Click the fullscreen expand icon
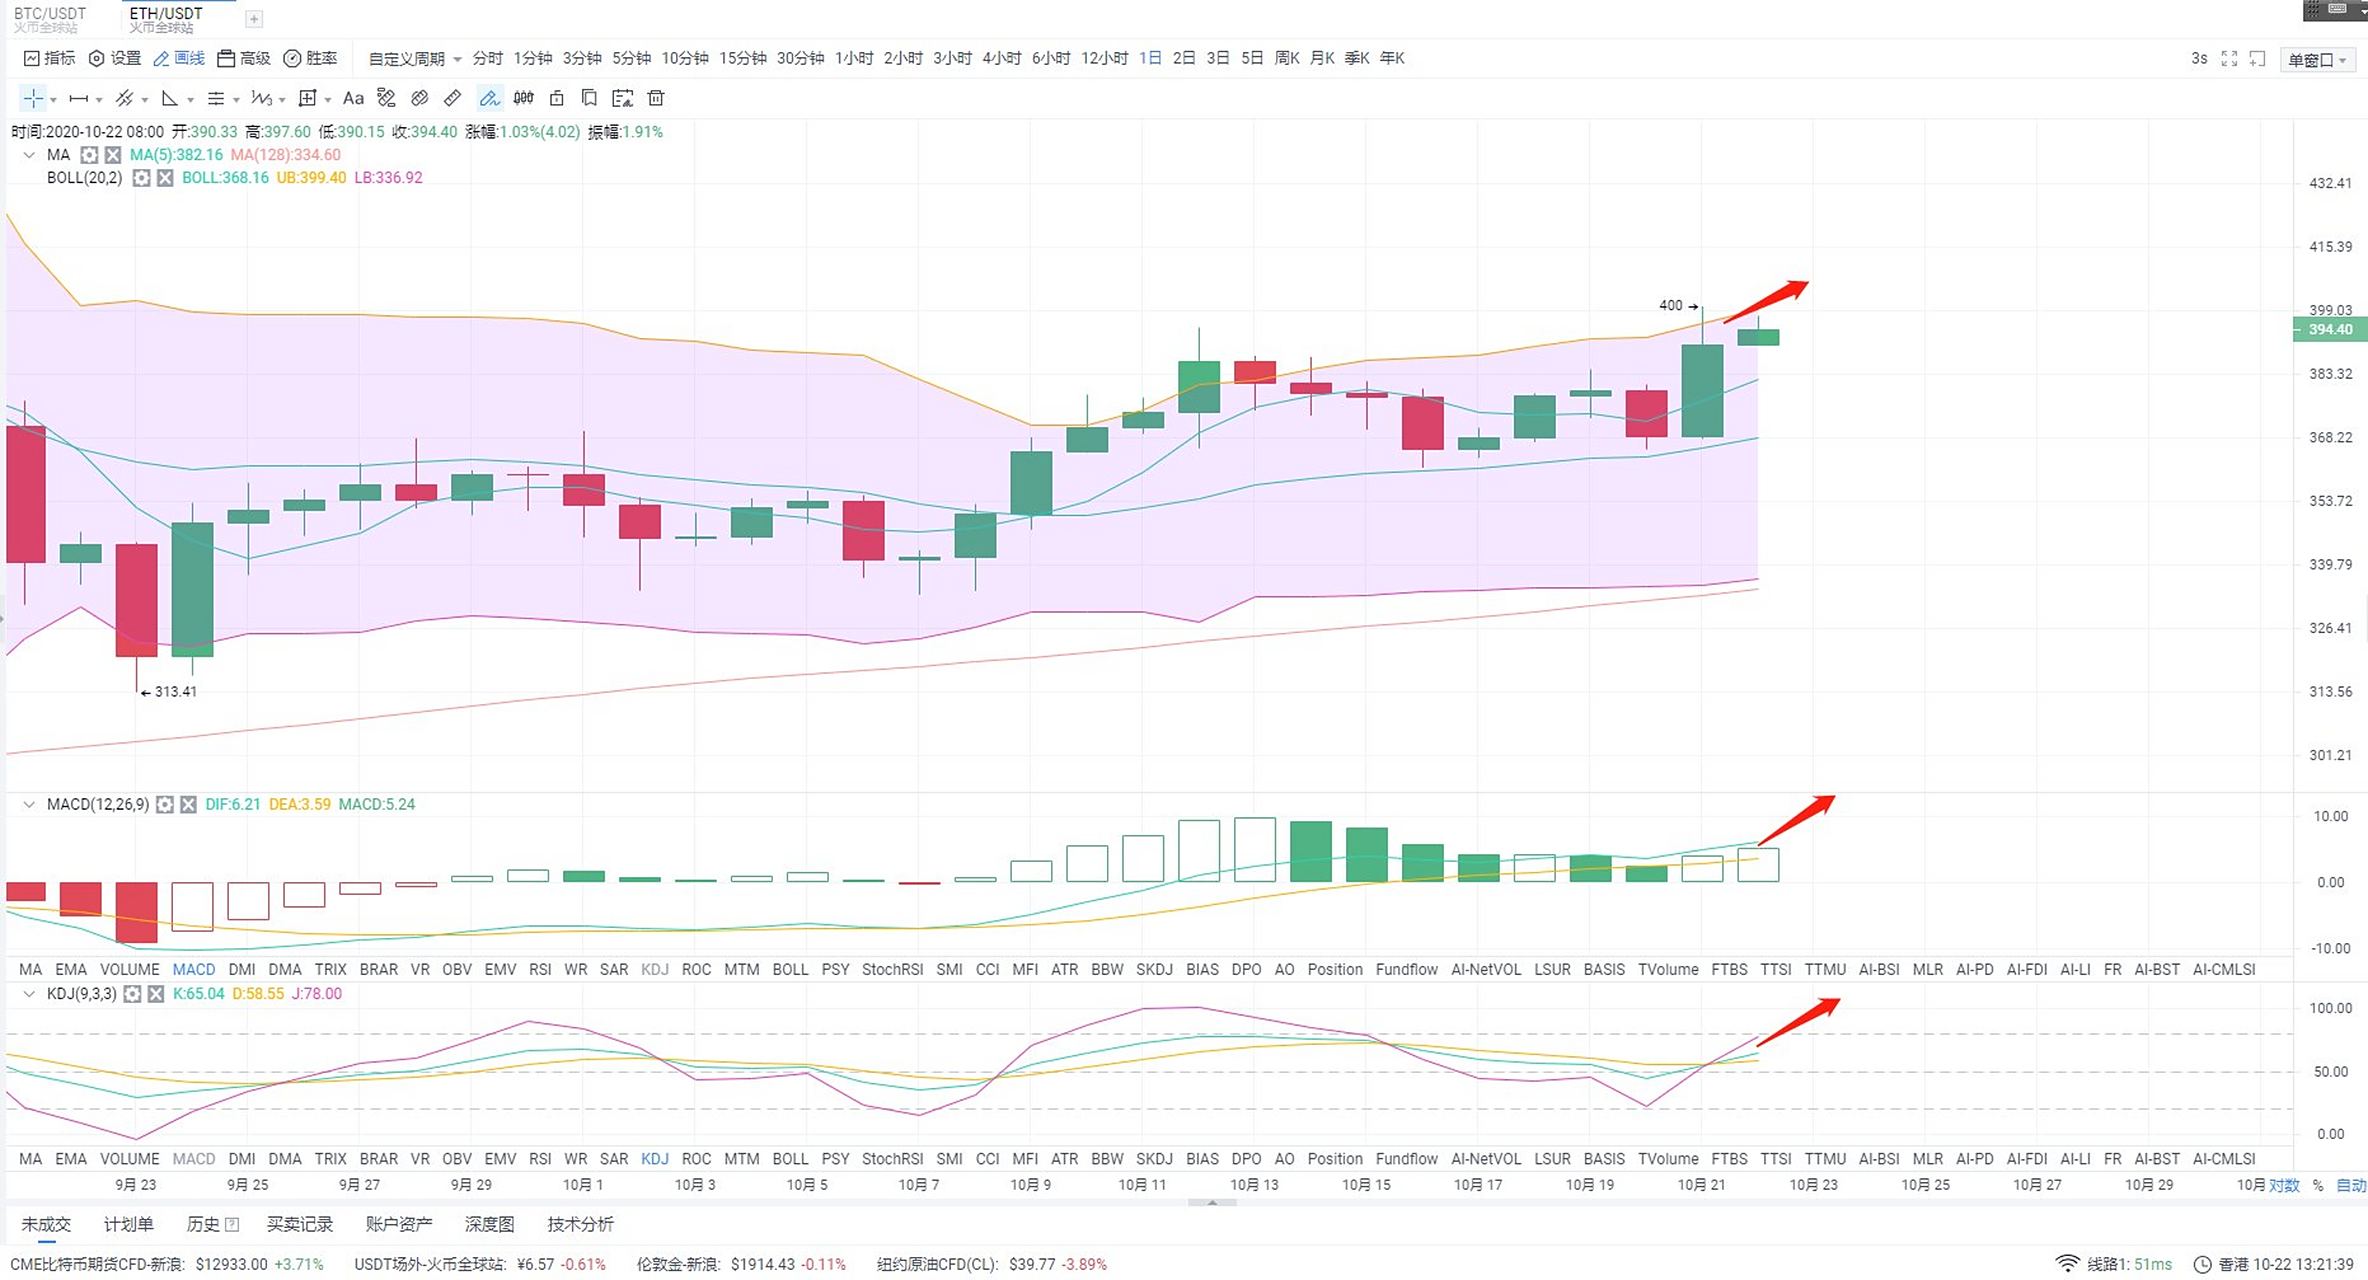The height and width of the screenshot is (1280, 2368). pyautogui.click(x=2229, y=58)
